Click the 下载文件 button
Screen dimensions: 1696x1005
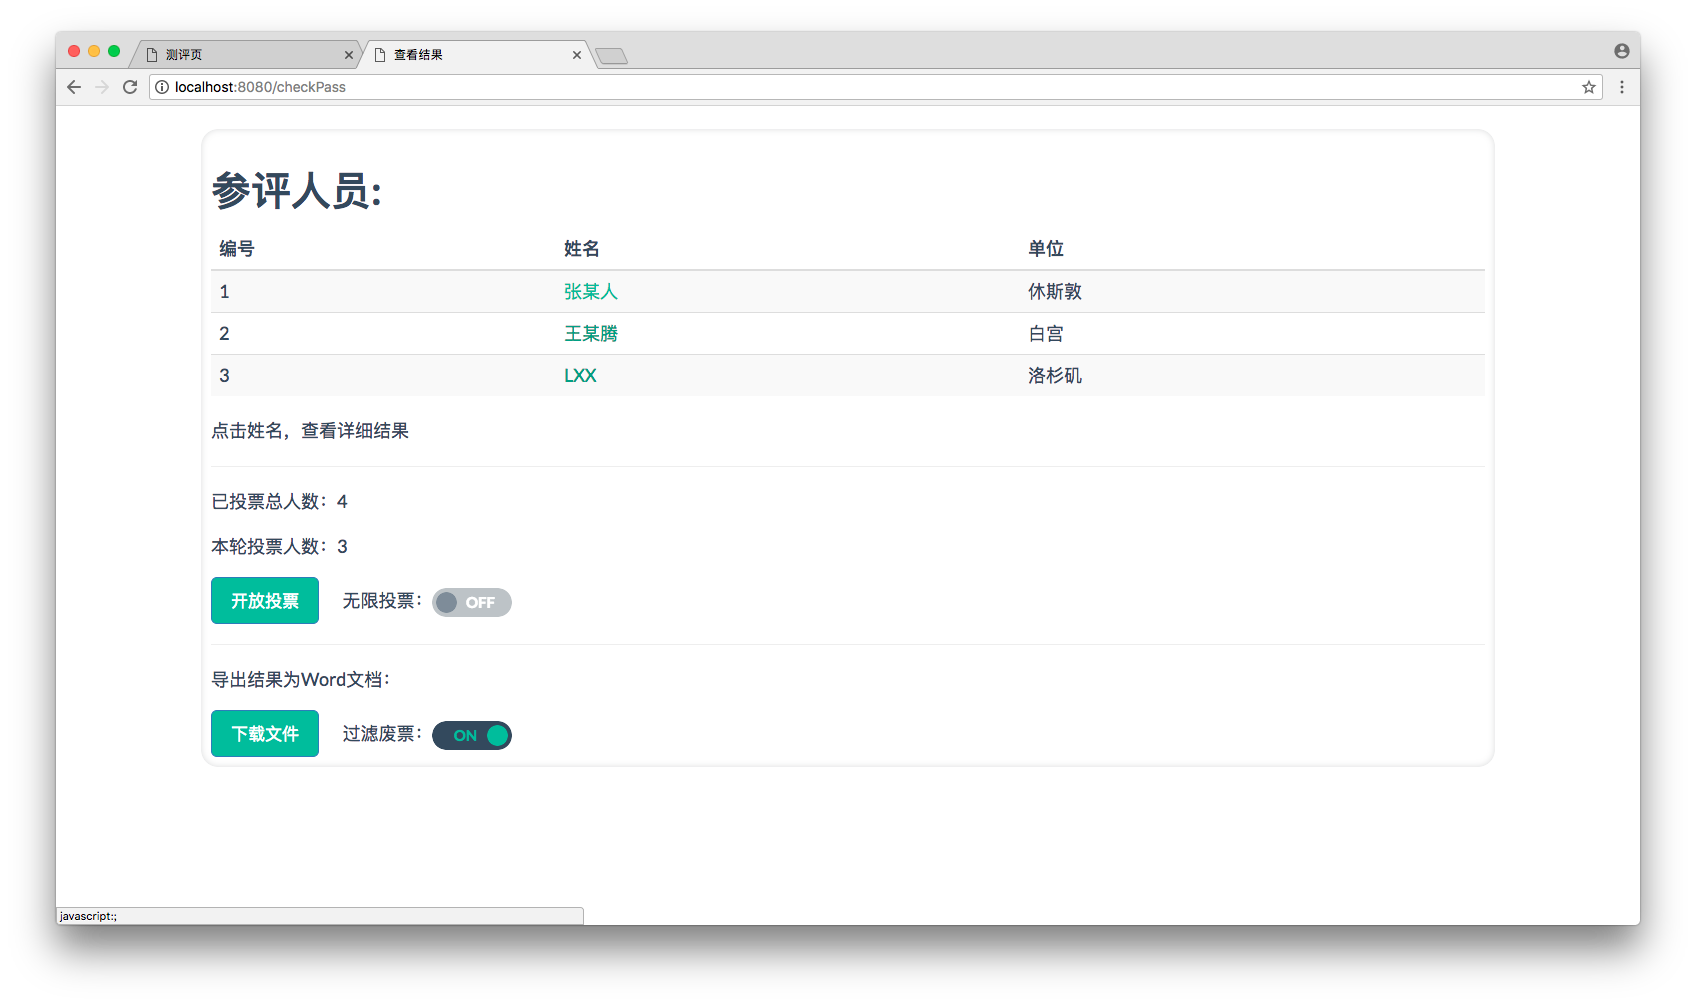click(x=265, y=733)
